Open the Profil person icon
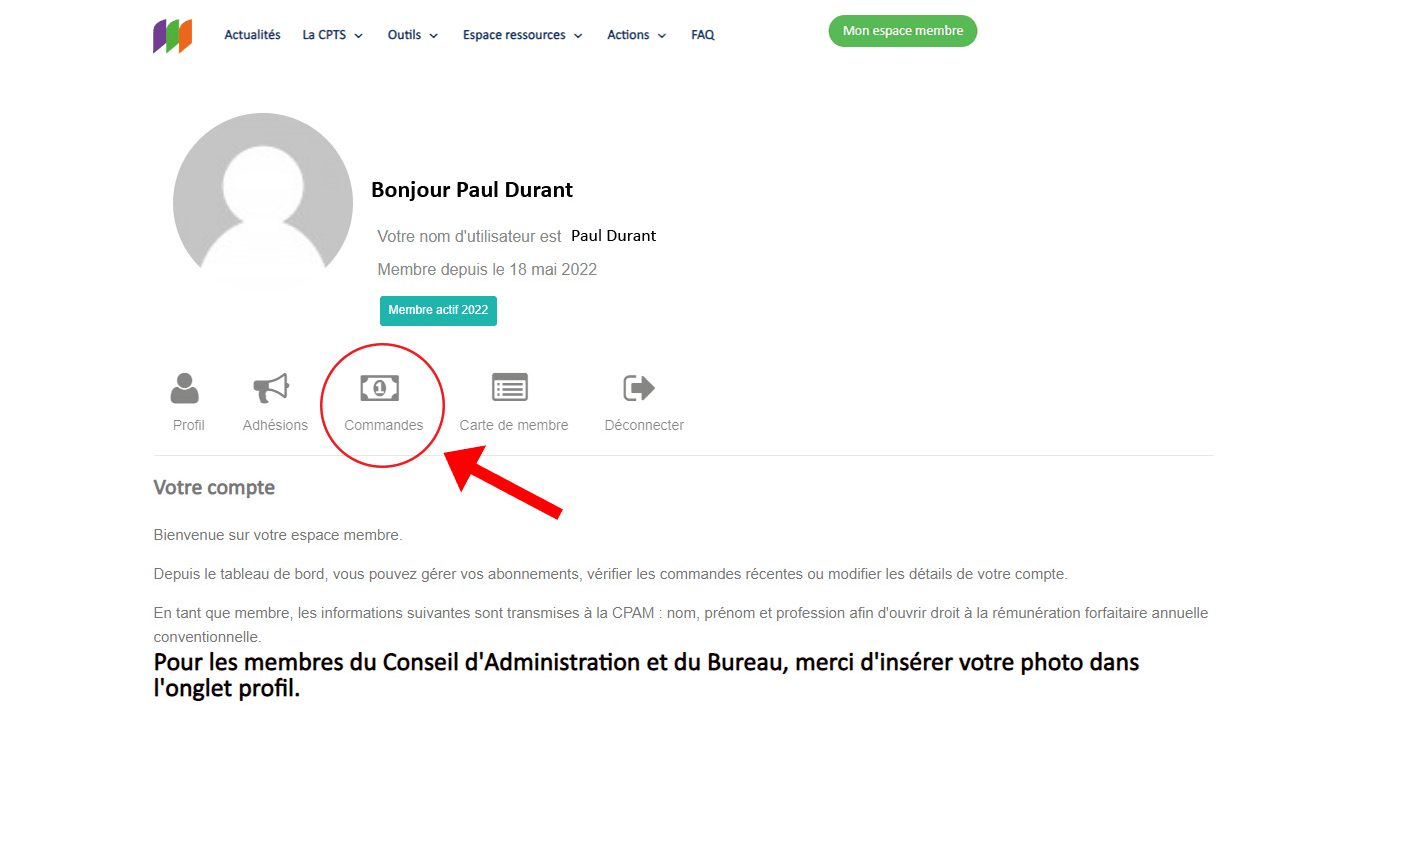 coord(185,387)
